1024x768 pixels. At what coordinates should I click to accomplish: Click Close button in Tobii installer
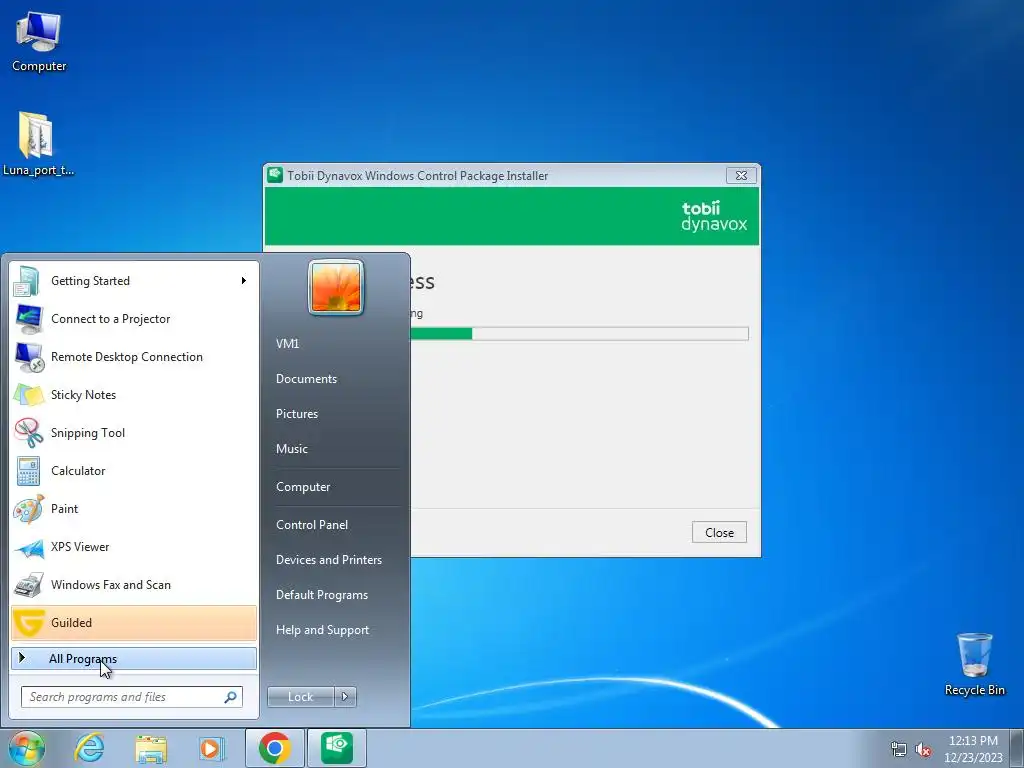coord(719,532)
